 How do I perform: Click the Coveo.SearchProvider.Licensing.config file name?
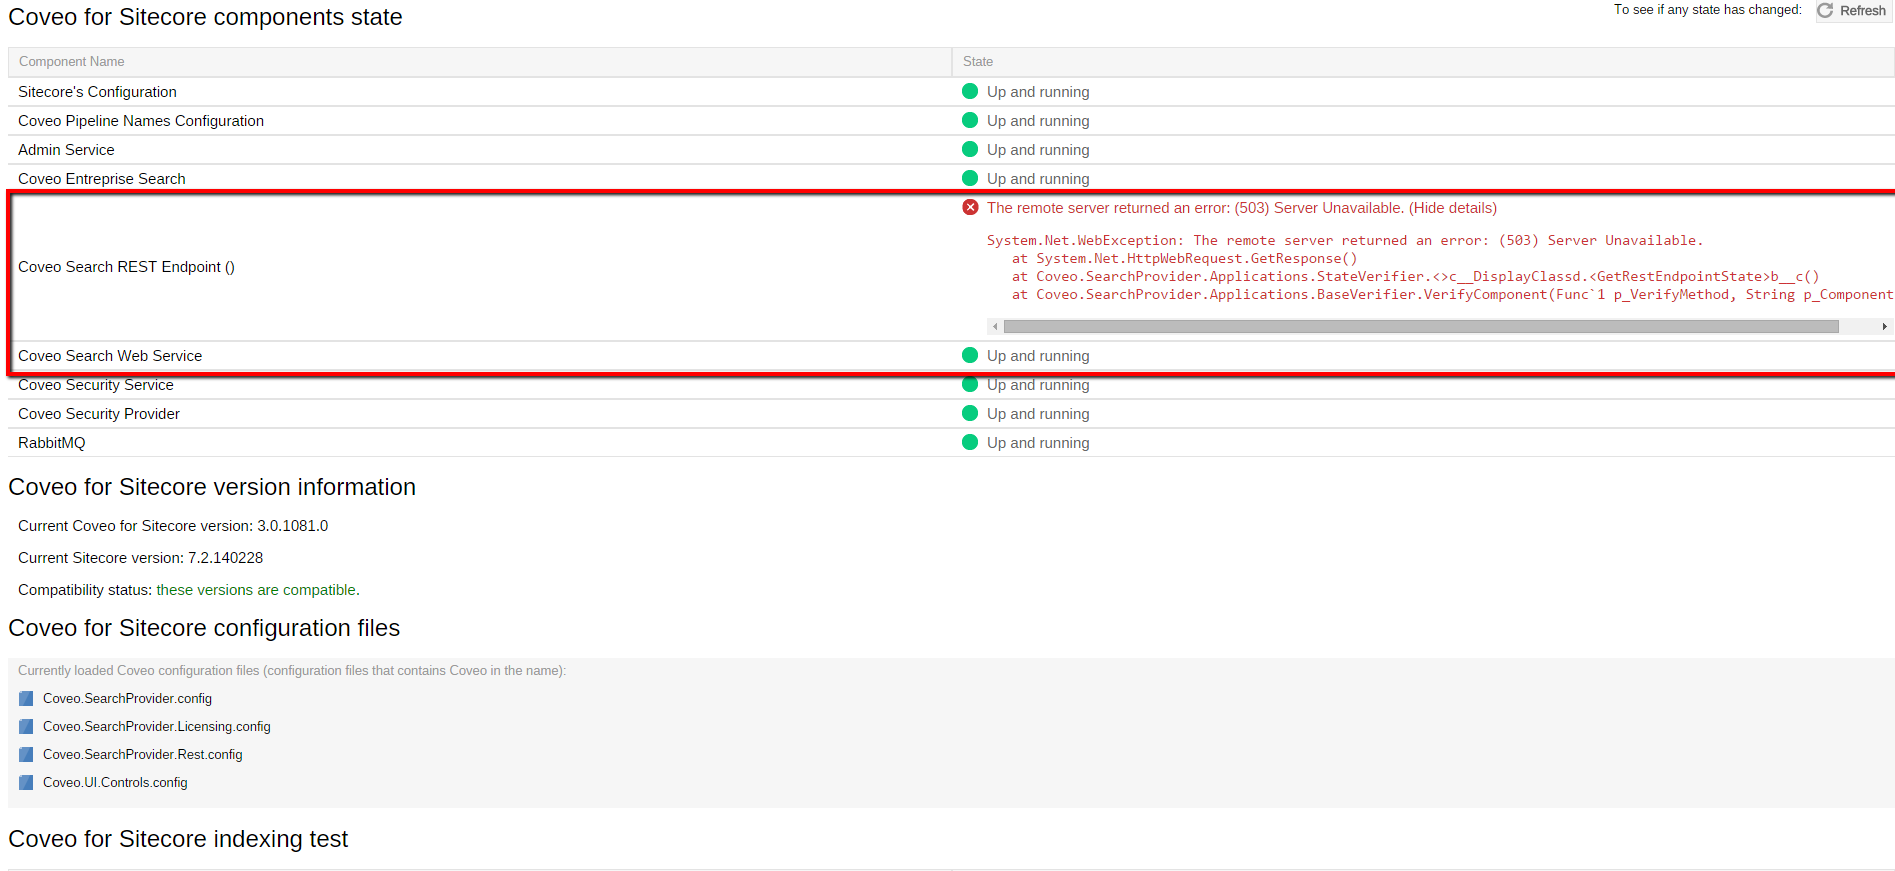coord(157,727)
